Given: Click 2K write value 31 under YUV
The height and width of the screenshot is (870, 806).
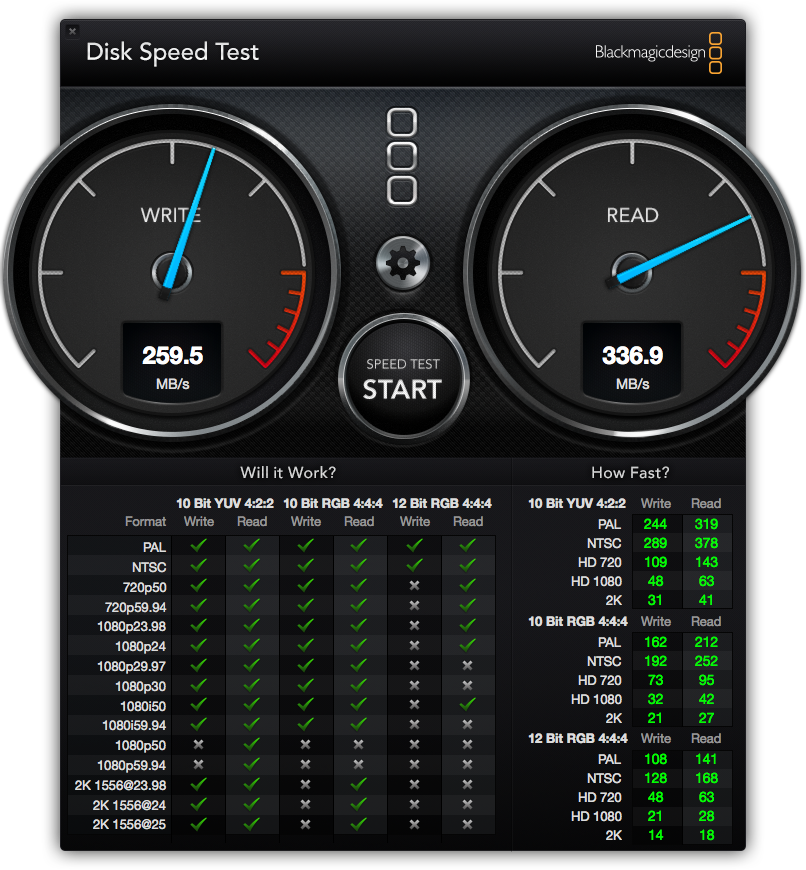Looking at the screenshot, I should [x=655, y=600].
